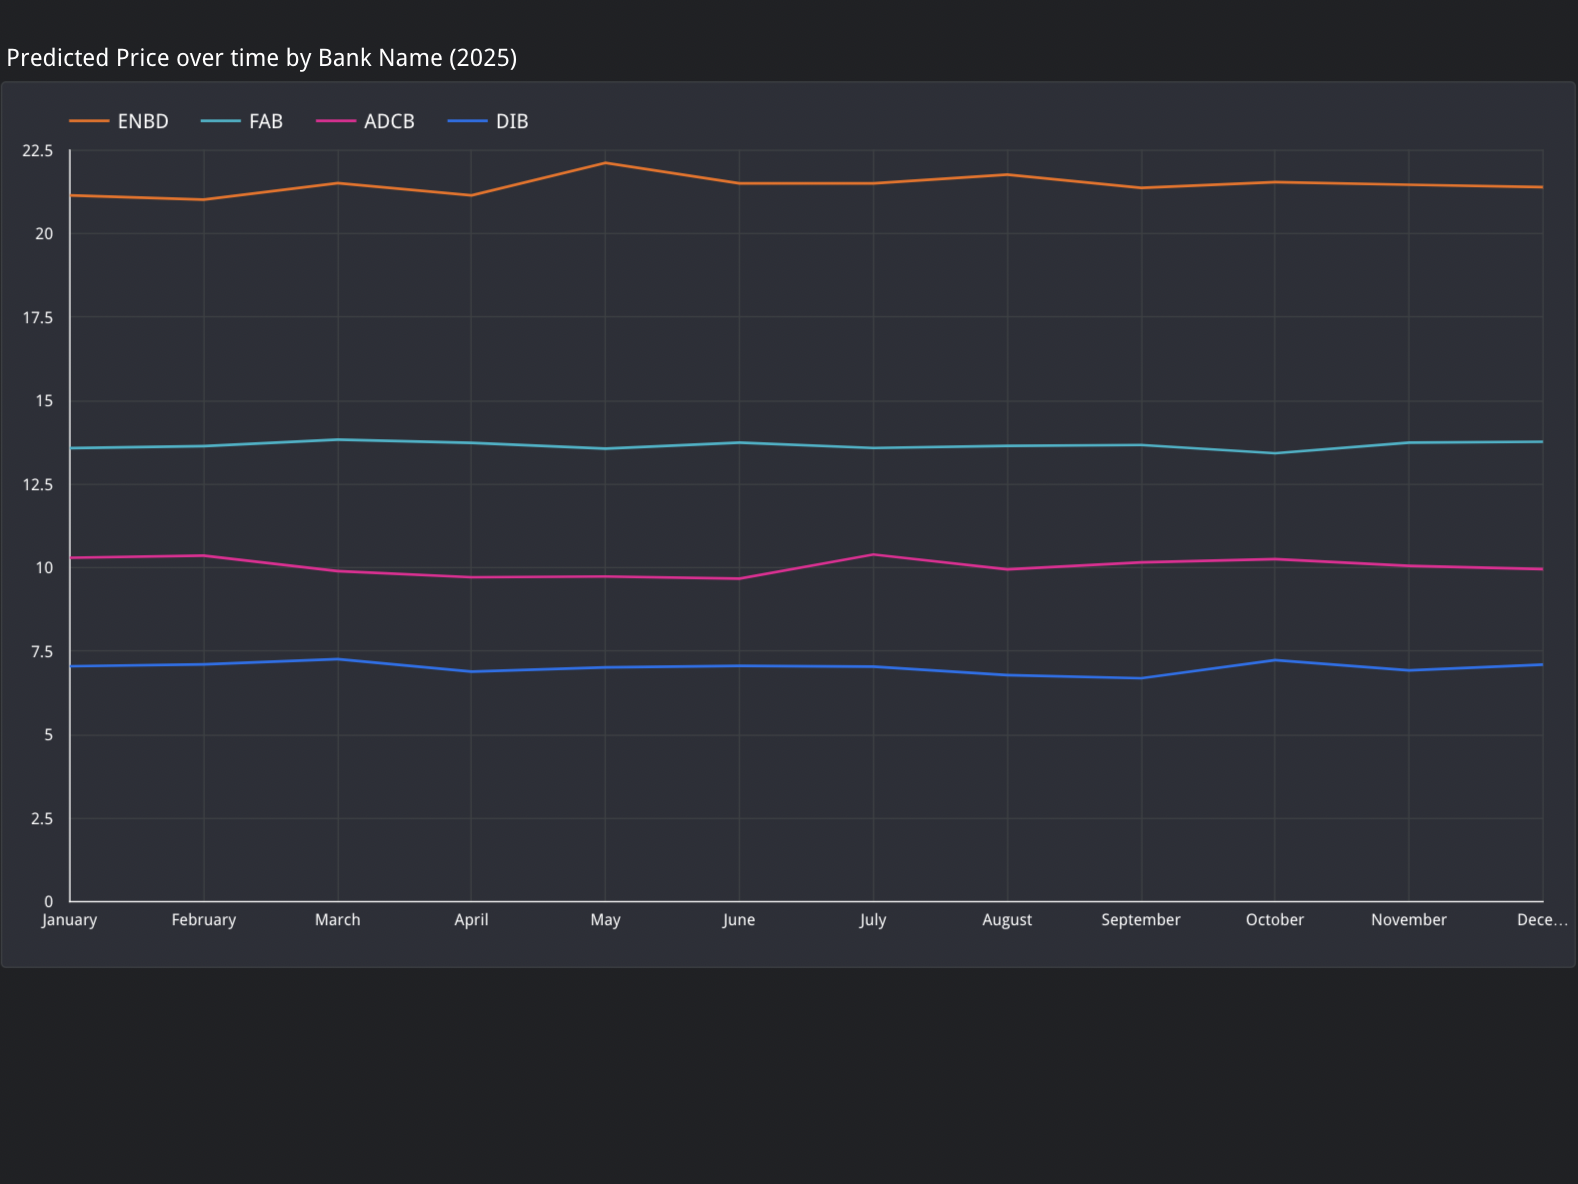Click the July x-axis label

tap(873, 920)
